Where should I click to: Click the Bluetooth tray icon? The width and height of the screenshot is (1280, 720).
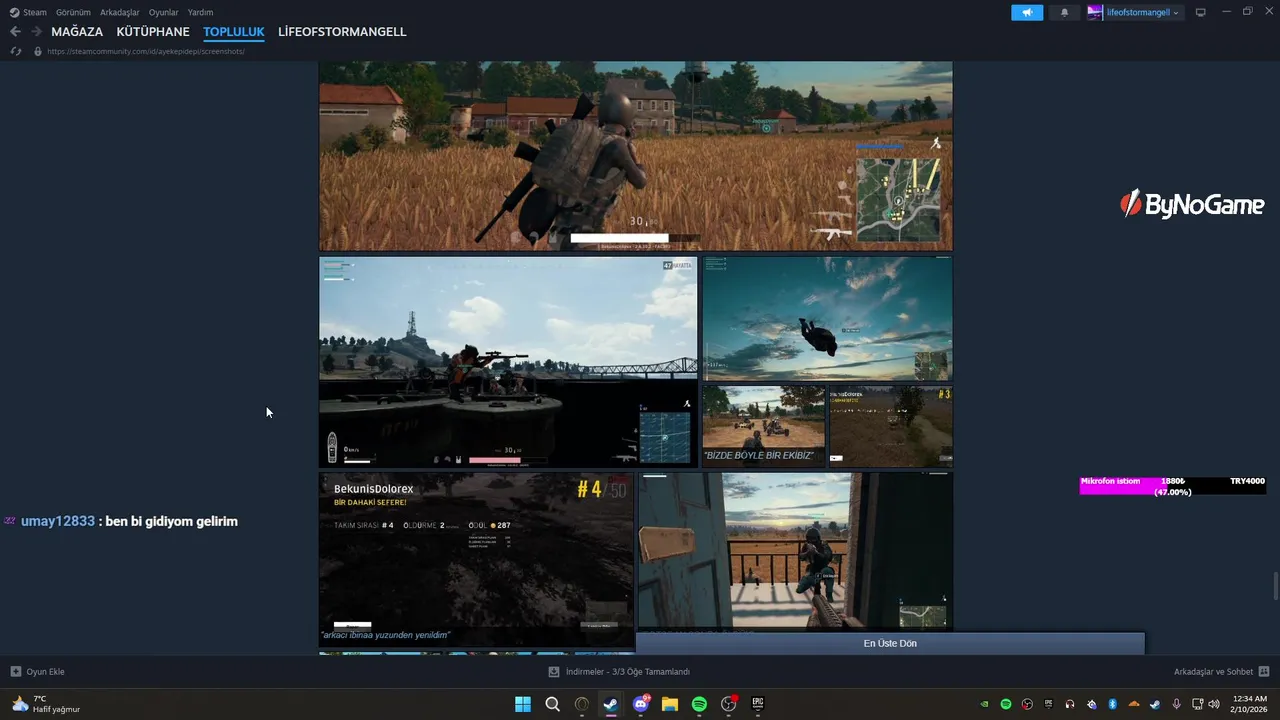pos(1112,704)
